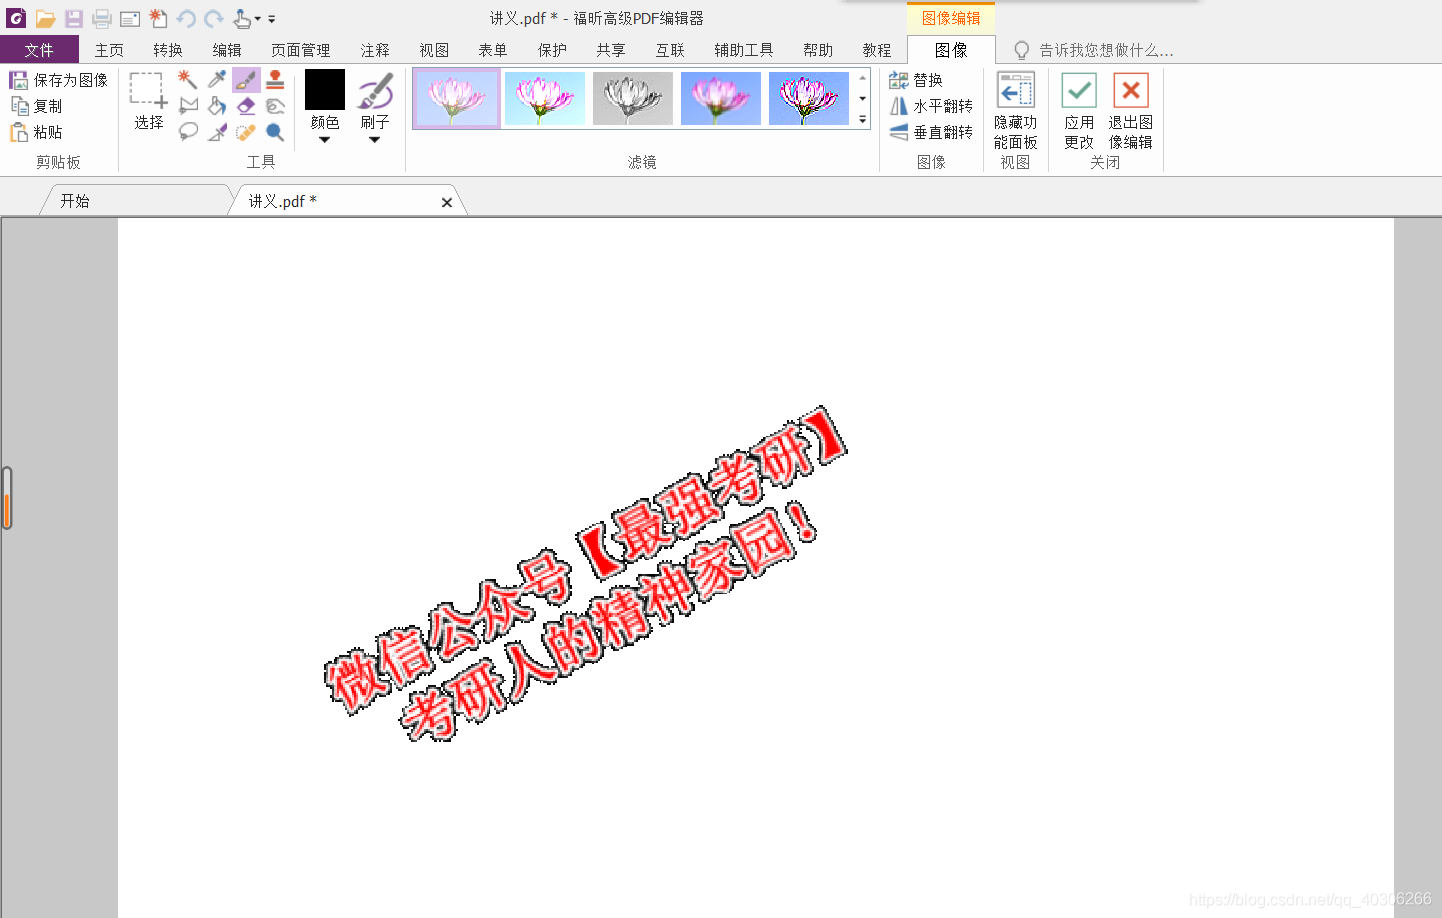Close the 讲义.pdf document tab

coord(447,202)
